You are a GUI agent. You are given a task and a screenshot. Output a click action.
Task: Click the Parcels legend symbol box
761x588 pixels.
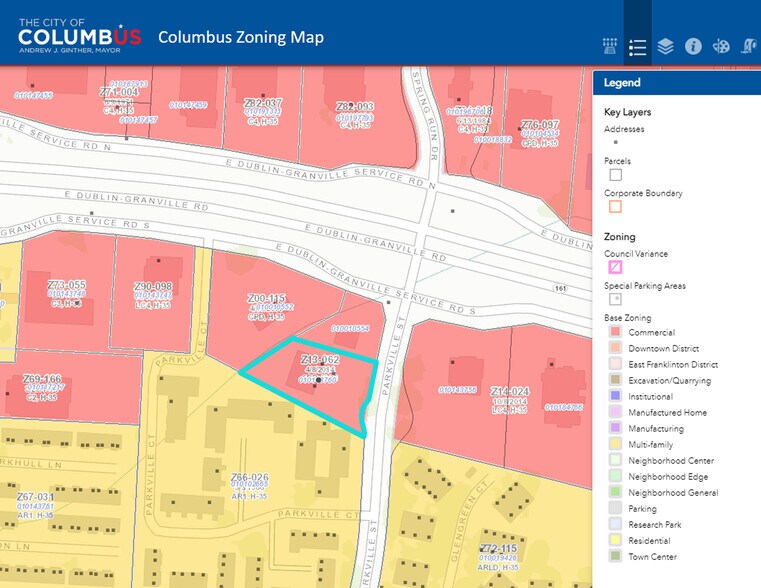615,175
